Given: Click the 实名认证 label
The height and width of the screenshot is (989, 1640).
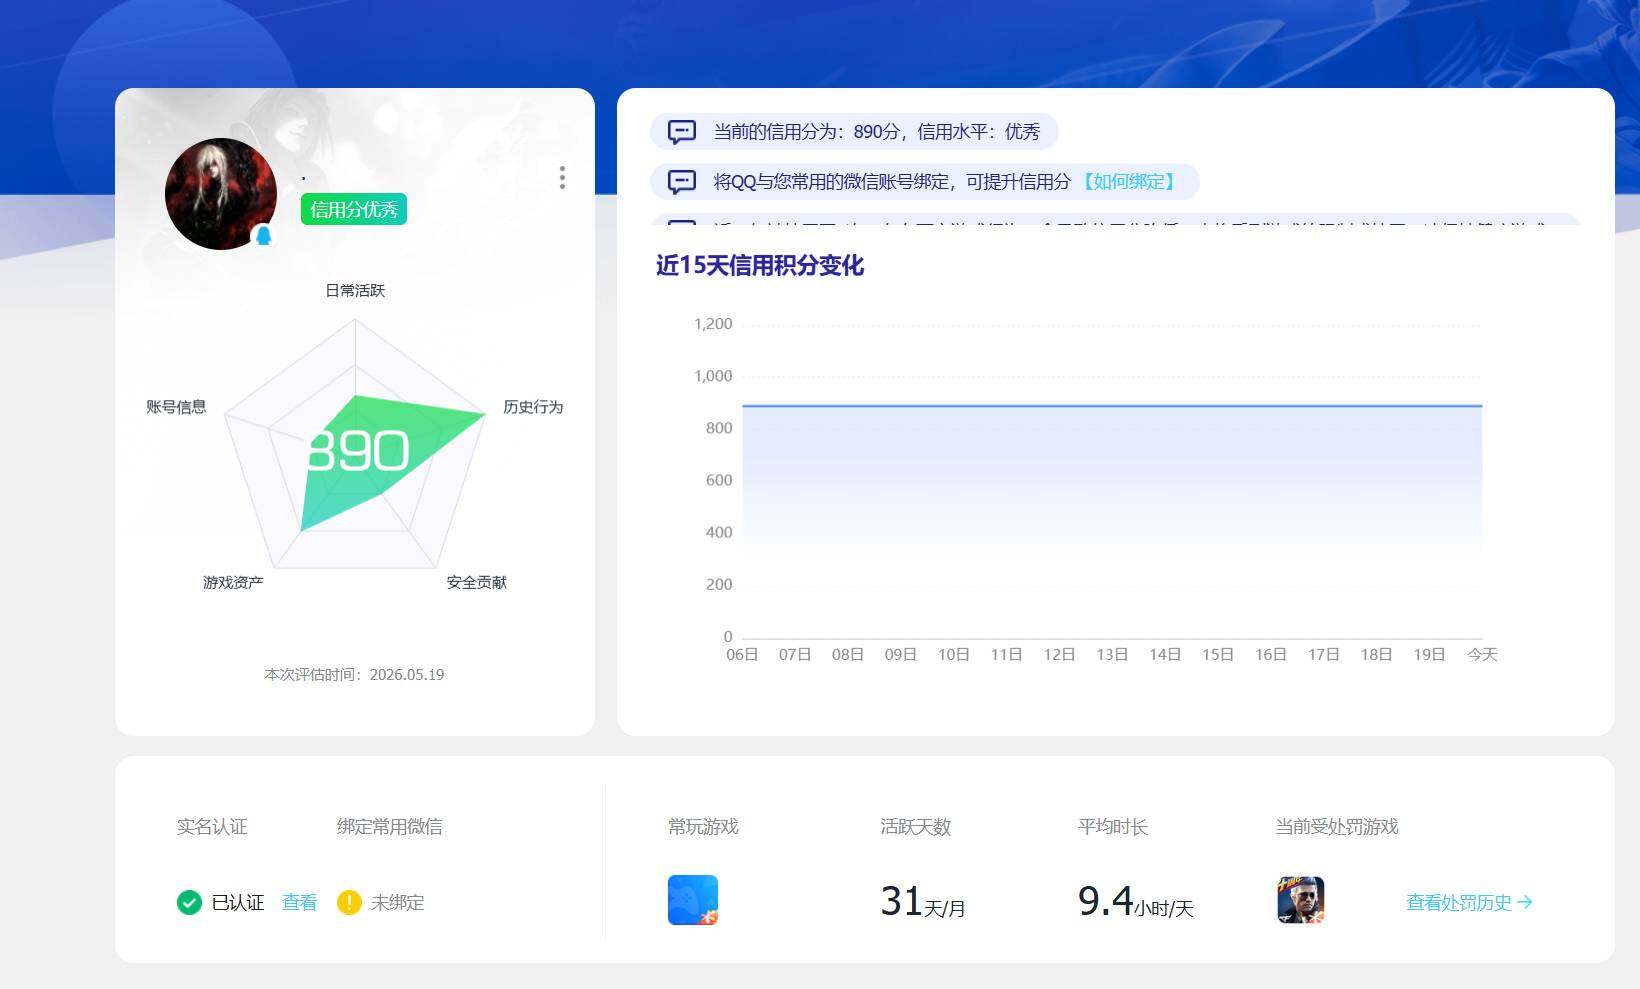Looking at the screenshot, I should [212, 827].
